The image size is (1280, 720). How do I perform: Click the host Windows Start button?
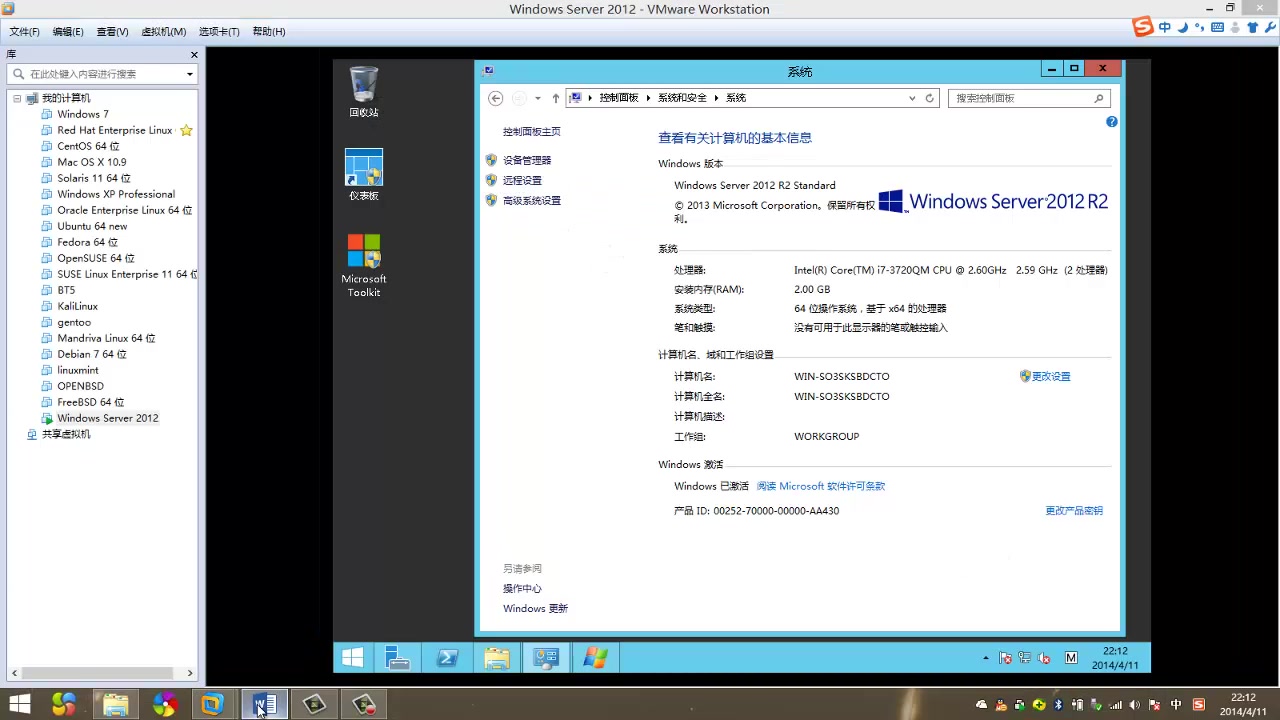19,704
